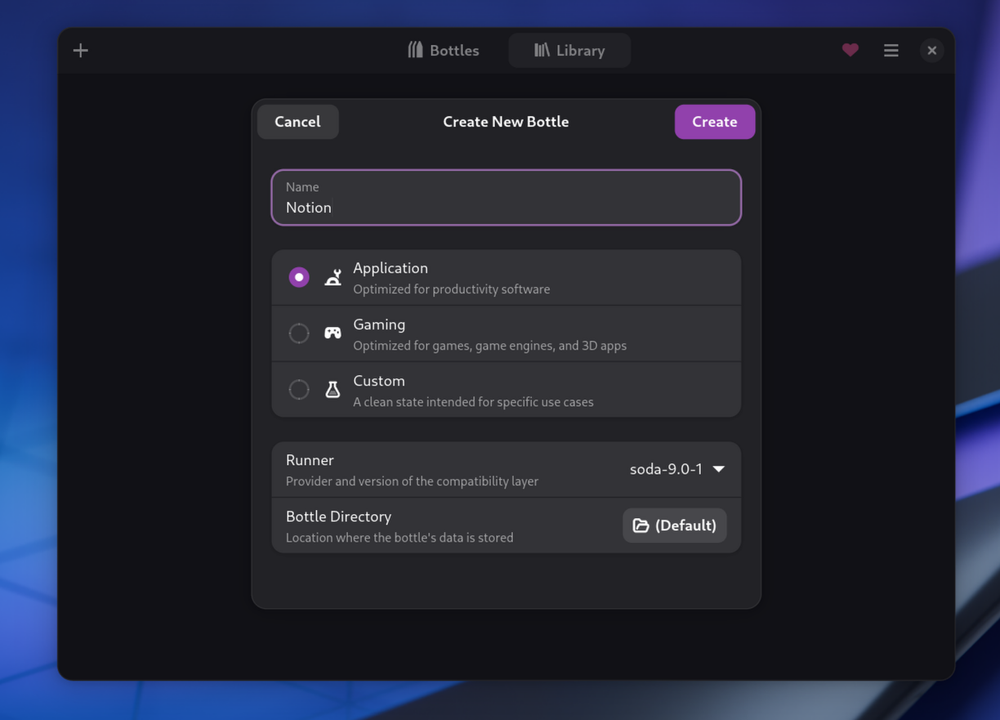The width and height of the screenshot is (1000, 720).
Task: Click the gamepad icon beside Gaming
Action: pyautogui.click(x=332, y=333)
